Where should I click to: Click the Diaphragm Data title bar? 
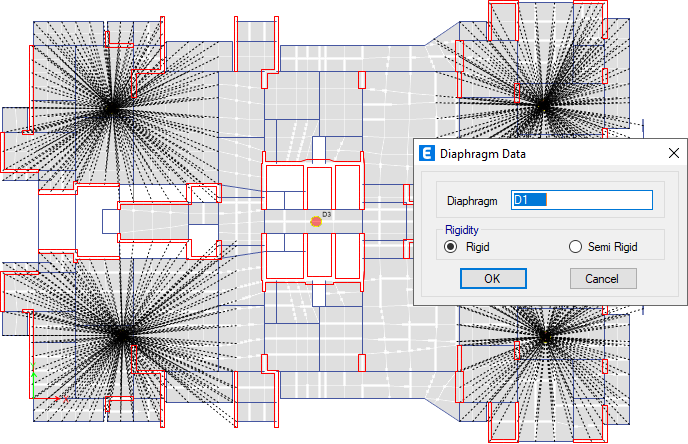click(550, 154)
